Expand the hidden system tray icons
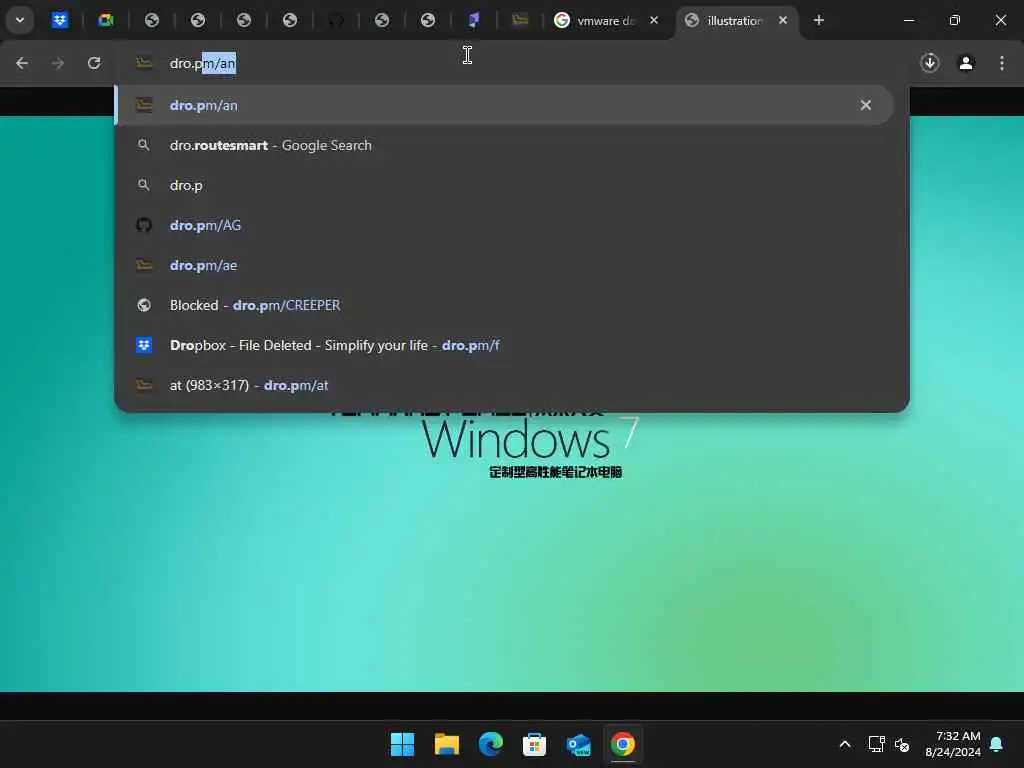Screen dimensions: 1024x768 coord(844,744)
